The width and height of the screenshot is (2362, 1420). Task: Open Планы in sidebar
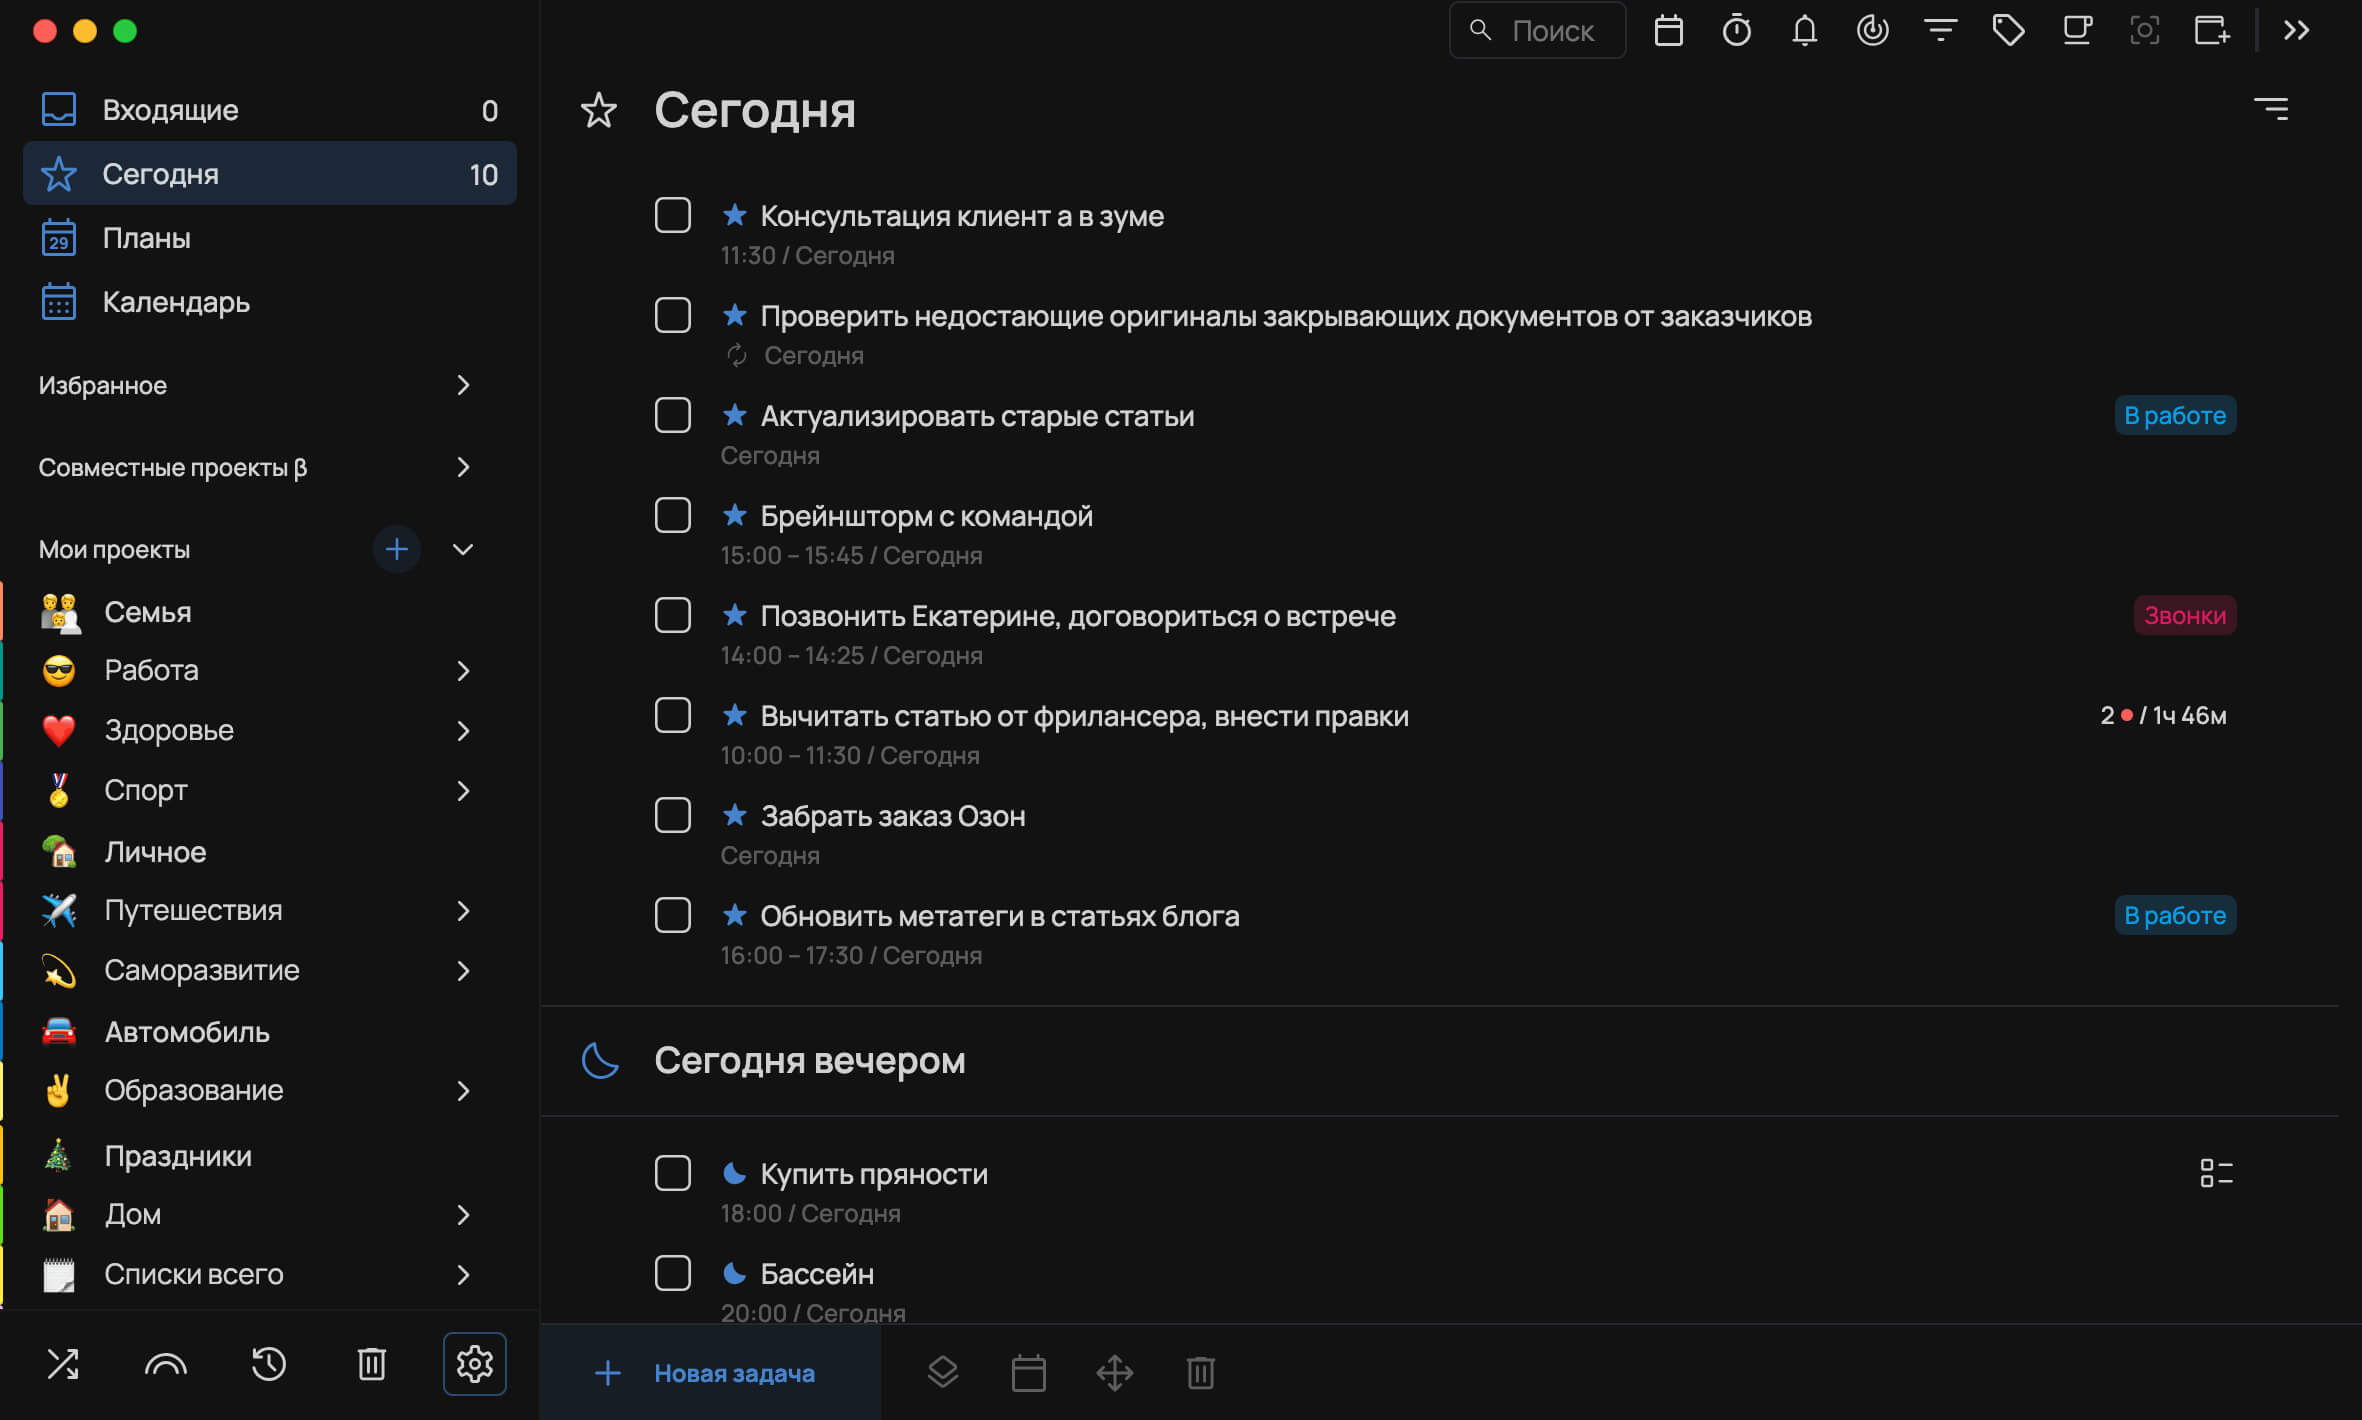pyautogui.click(x=269, y=238)
